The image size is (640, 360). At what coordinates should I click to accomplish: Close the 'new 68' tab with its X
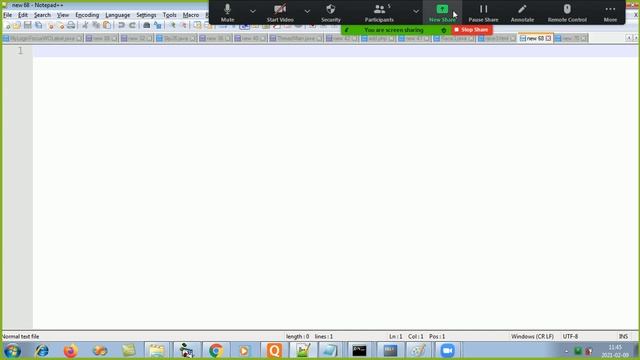point(548,38)
